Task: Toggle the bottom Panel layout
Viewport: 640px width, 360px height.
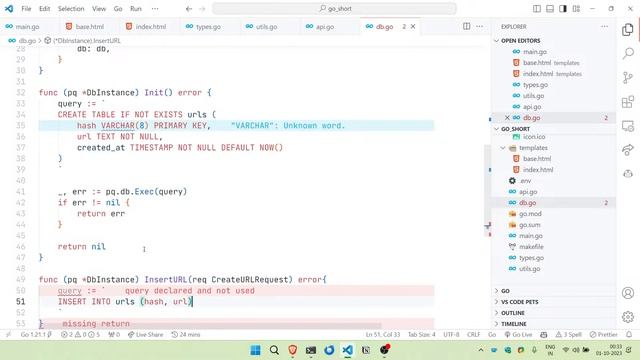Action: pos(550,9)
